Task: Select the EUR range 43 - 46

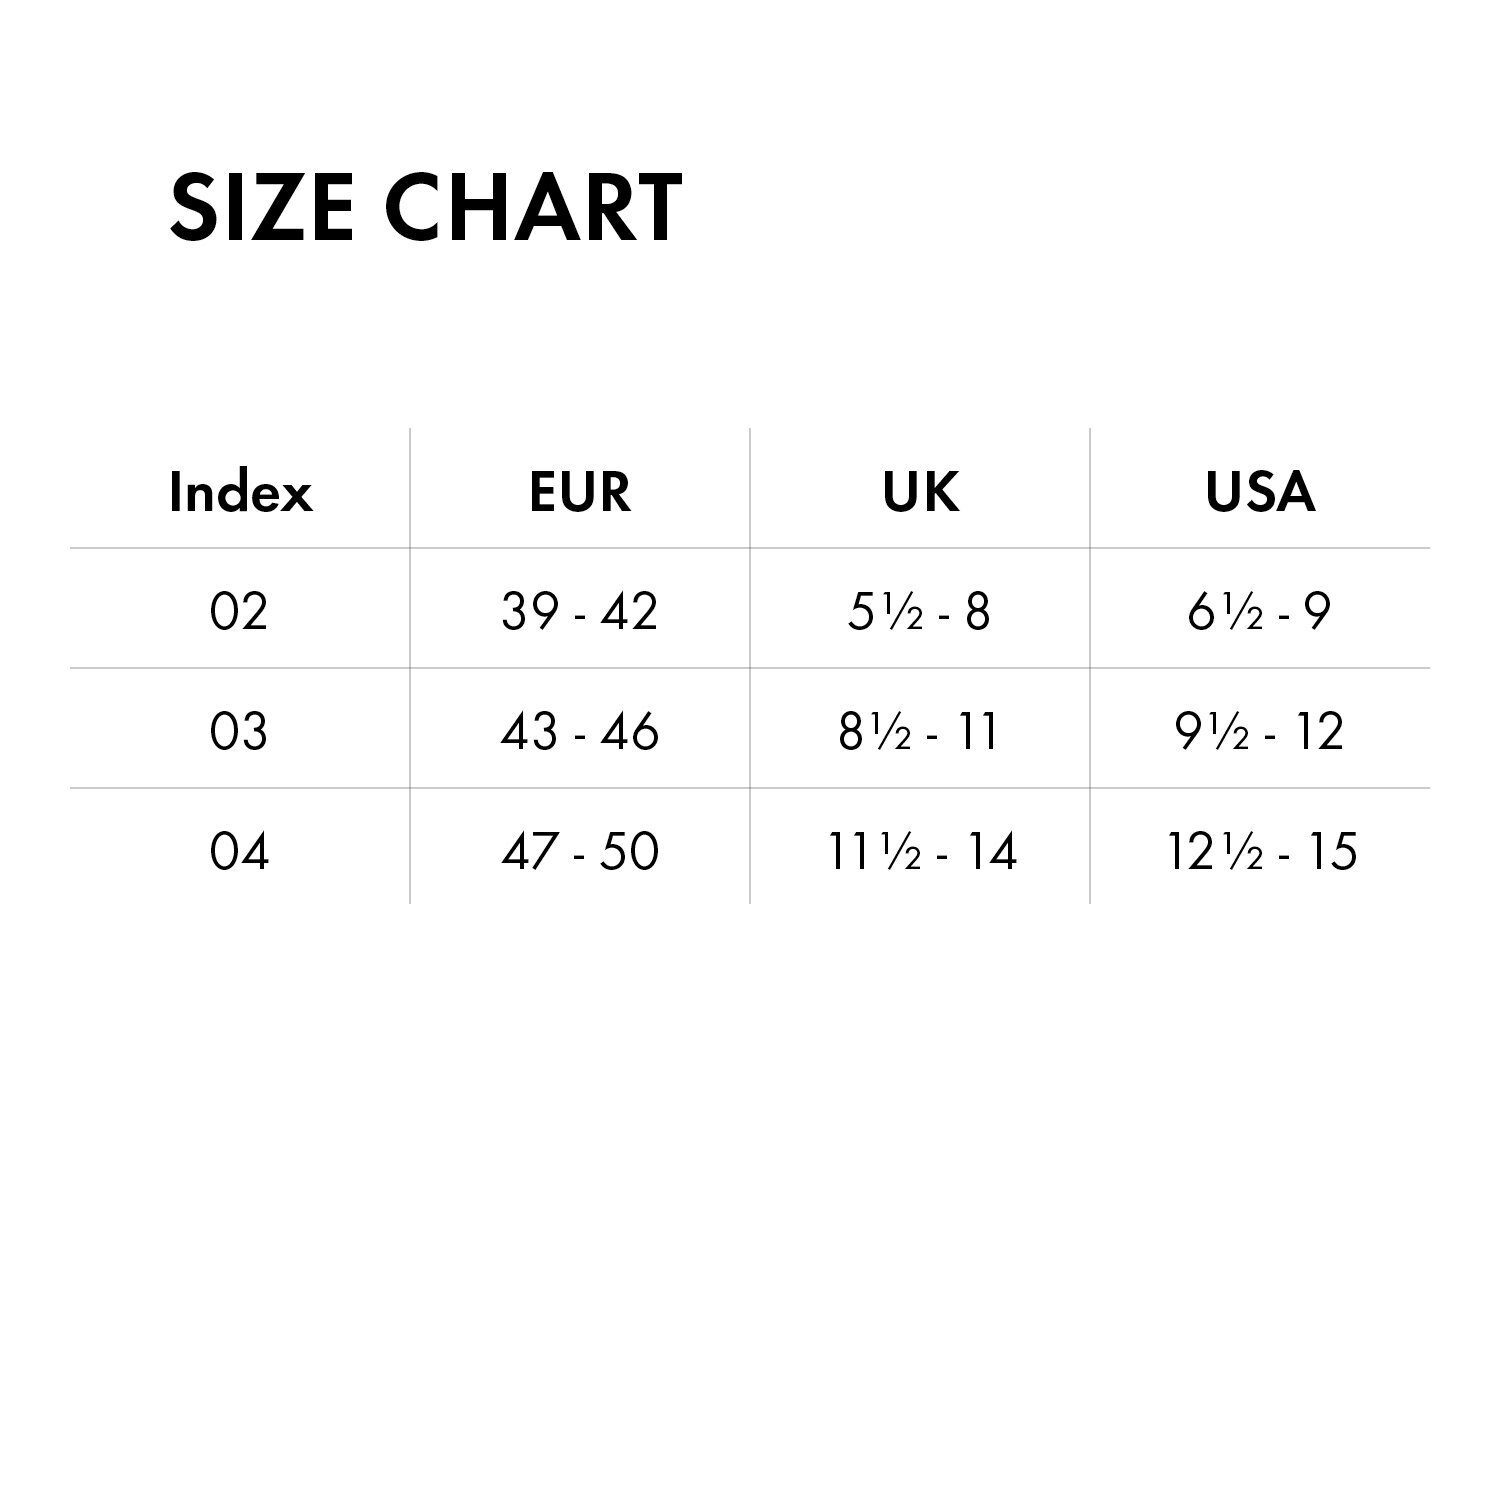Action: [x=580, y=731]
